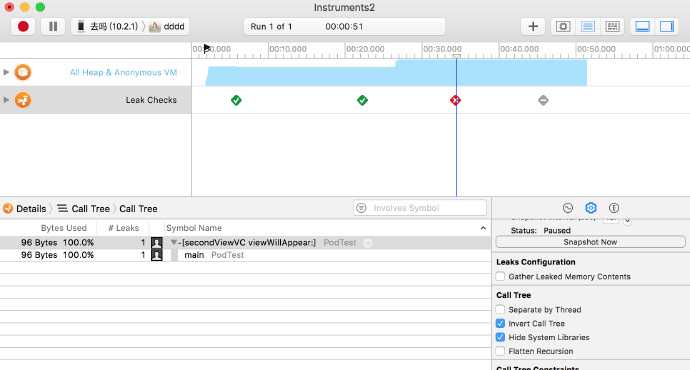The image size is (690, 370).
Task: Expand the All Heap & Anonymous VM track
Action: point(6,72)
